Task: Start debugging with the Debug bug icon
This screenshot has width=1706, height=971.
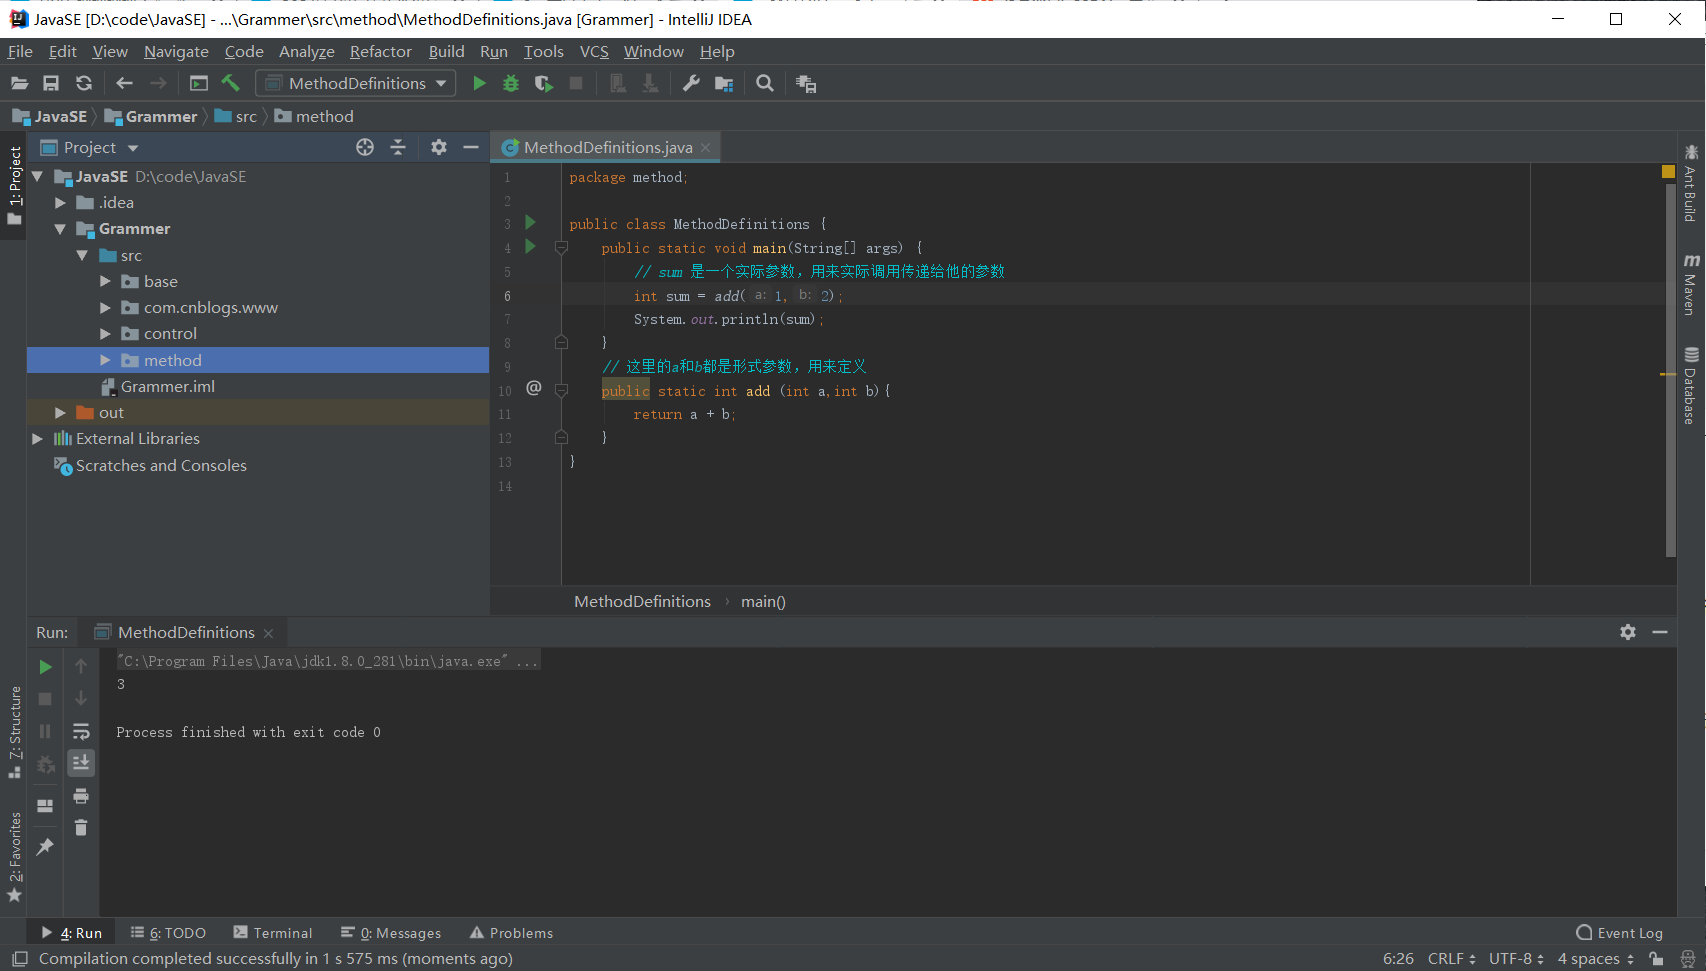Action: pyautogui.click(x=511, y=84)
